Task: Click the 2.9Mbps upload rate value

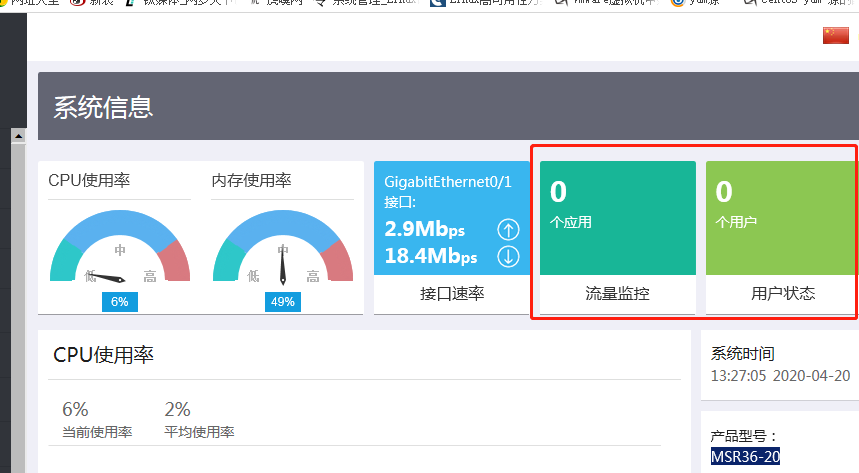Action: (425, 229)
